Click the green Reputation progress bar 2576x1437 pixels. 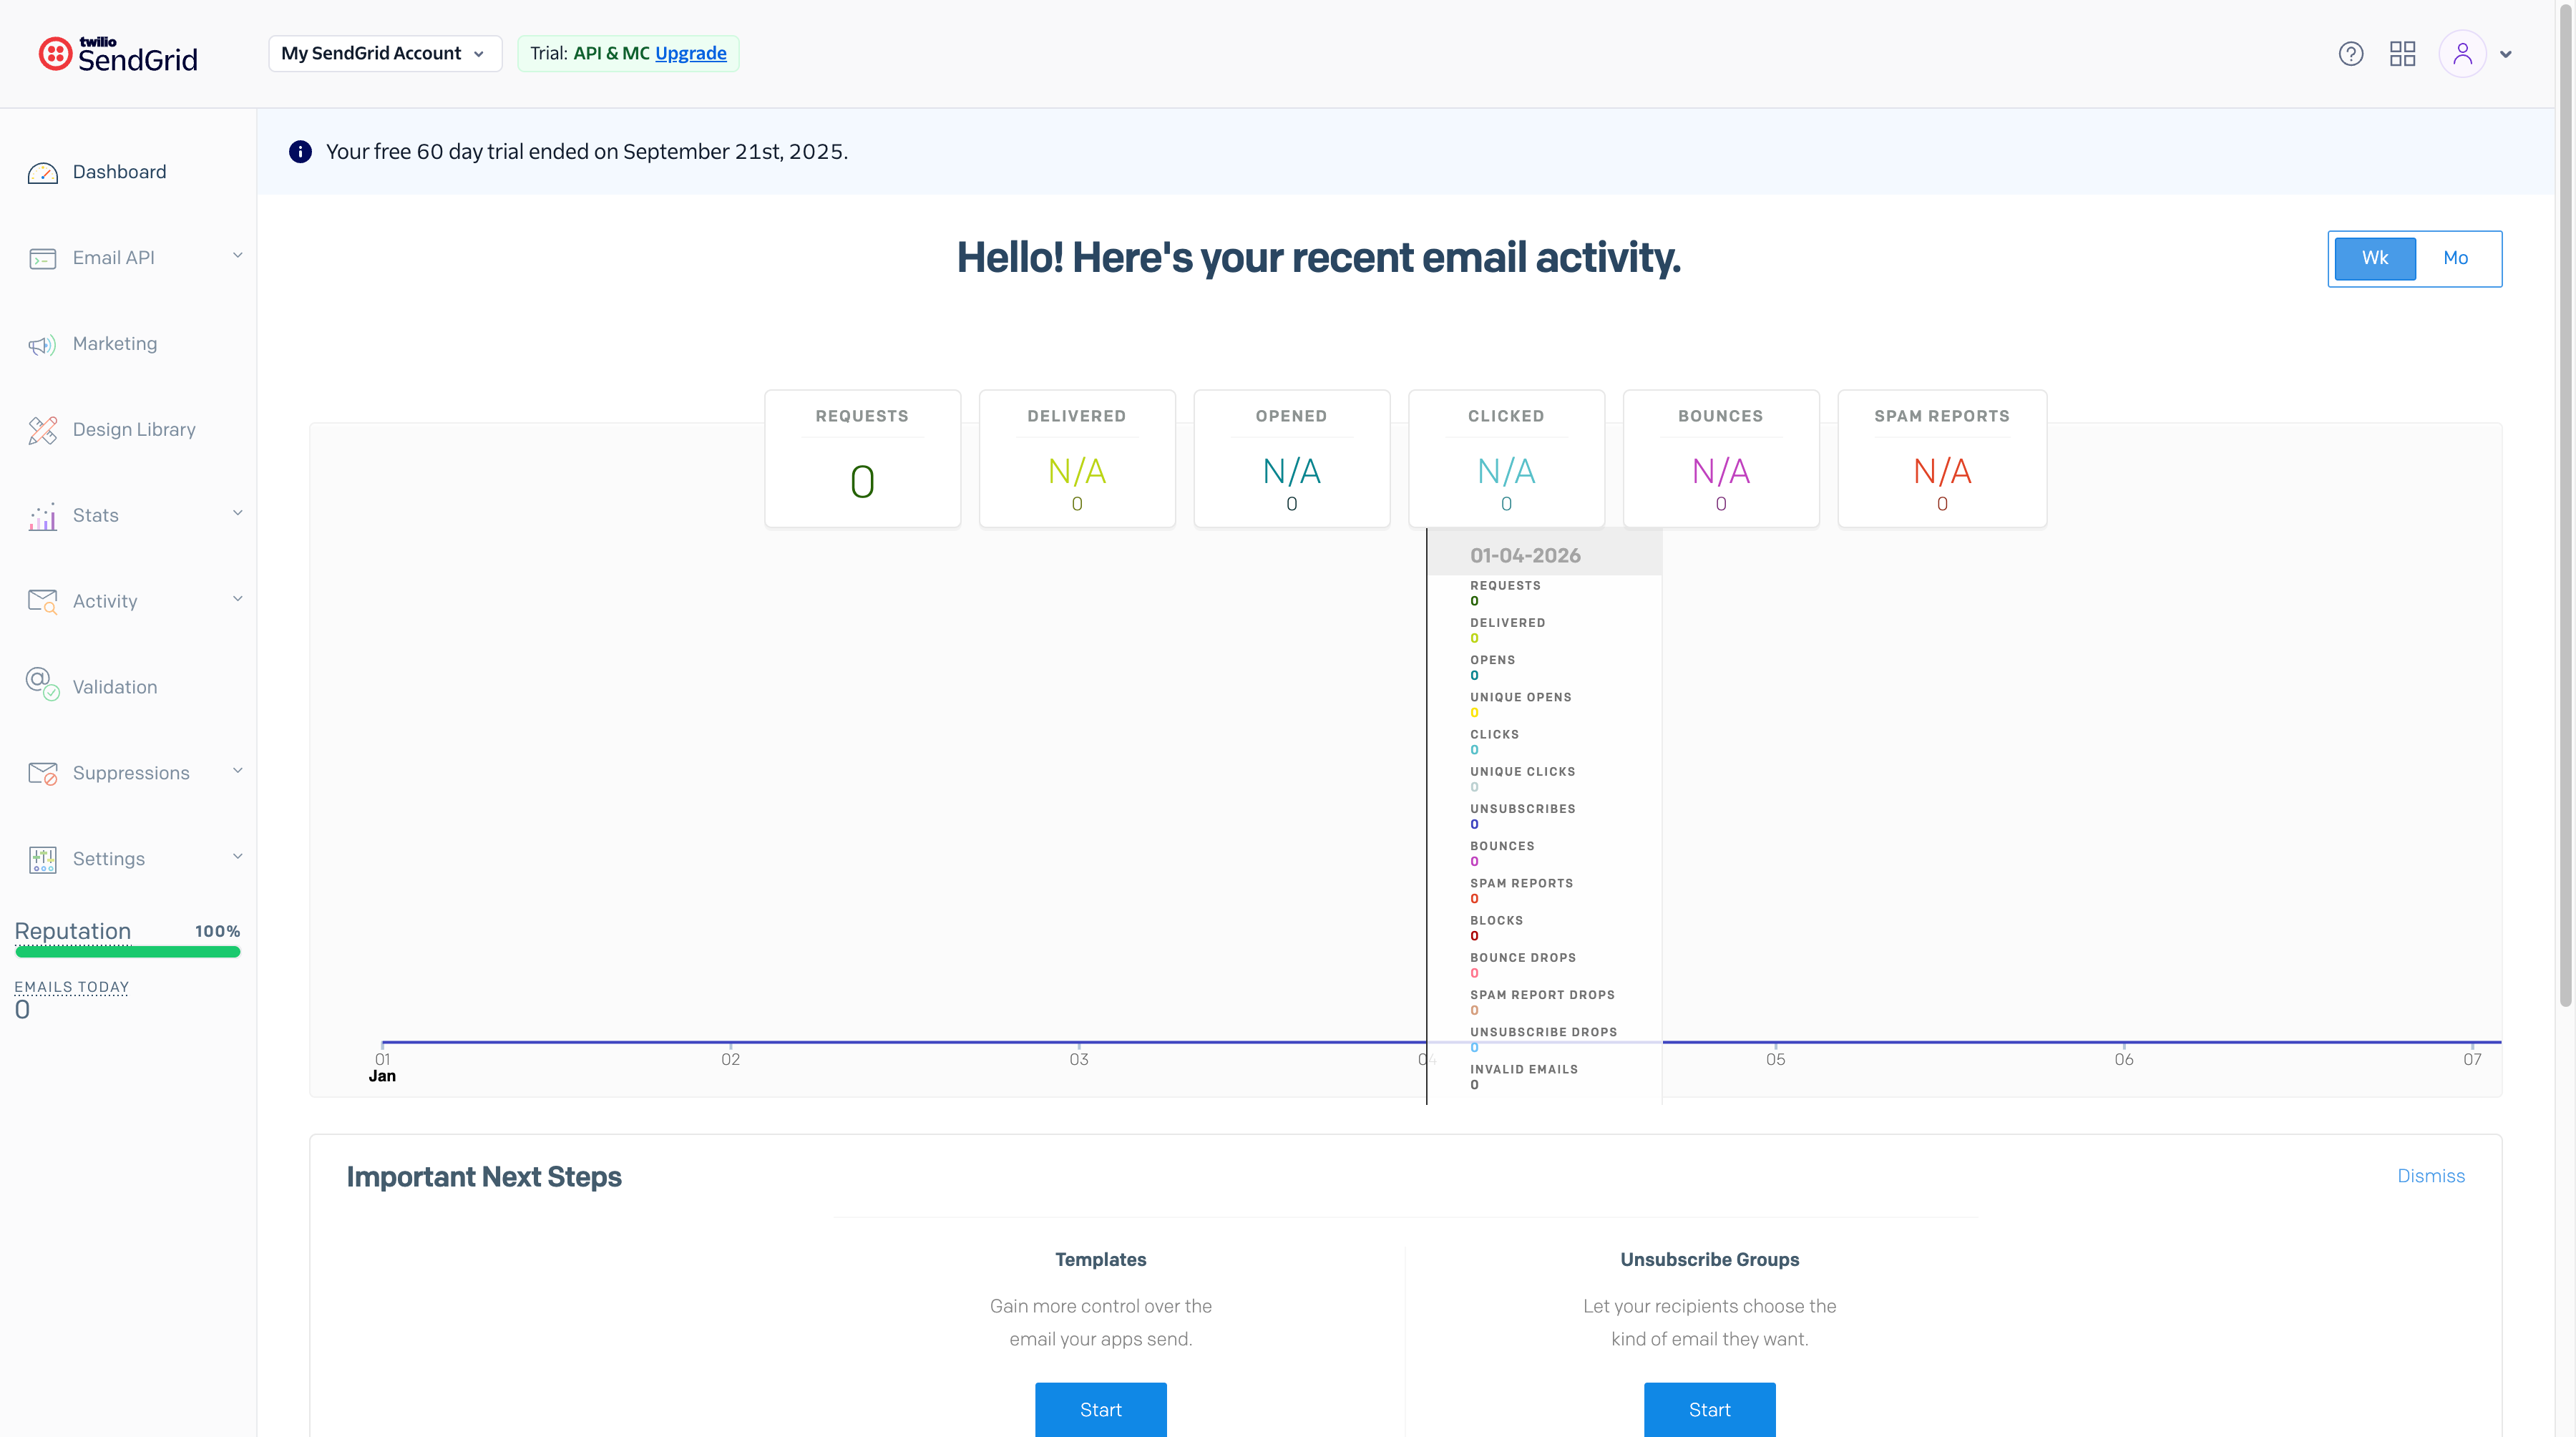tap(128, 952)
